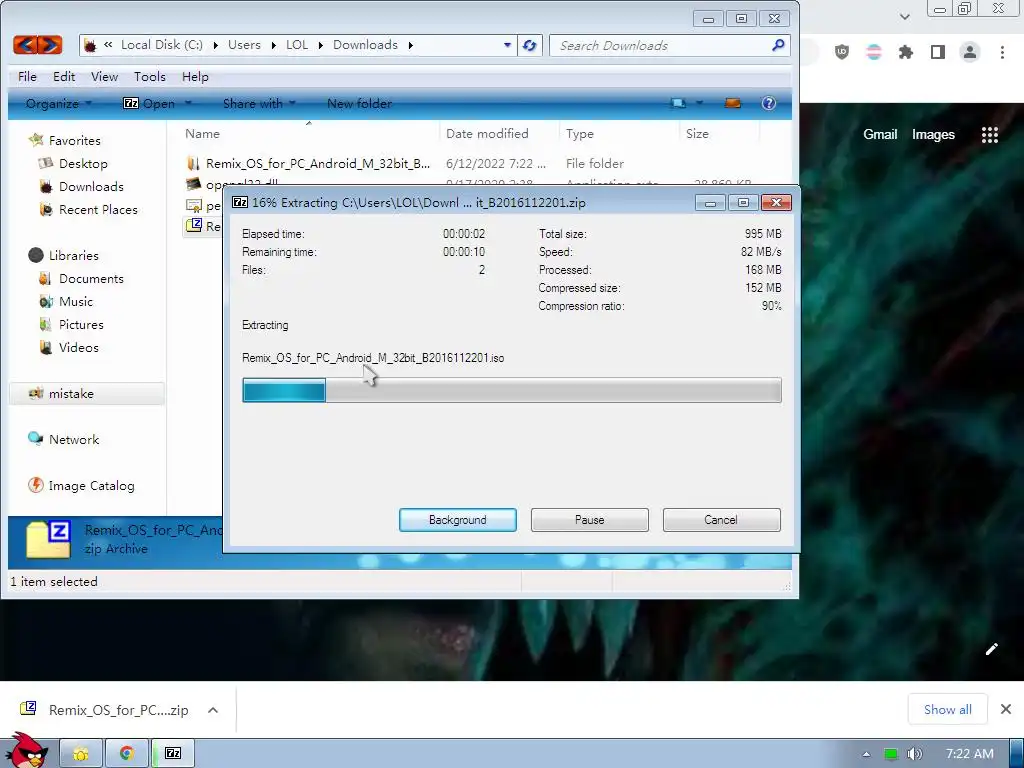Click the striped color extension icon in Chrome
The height and width of the screenshot is (768, 1024).
(x=874, y=52)
